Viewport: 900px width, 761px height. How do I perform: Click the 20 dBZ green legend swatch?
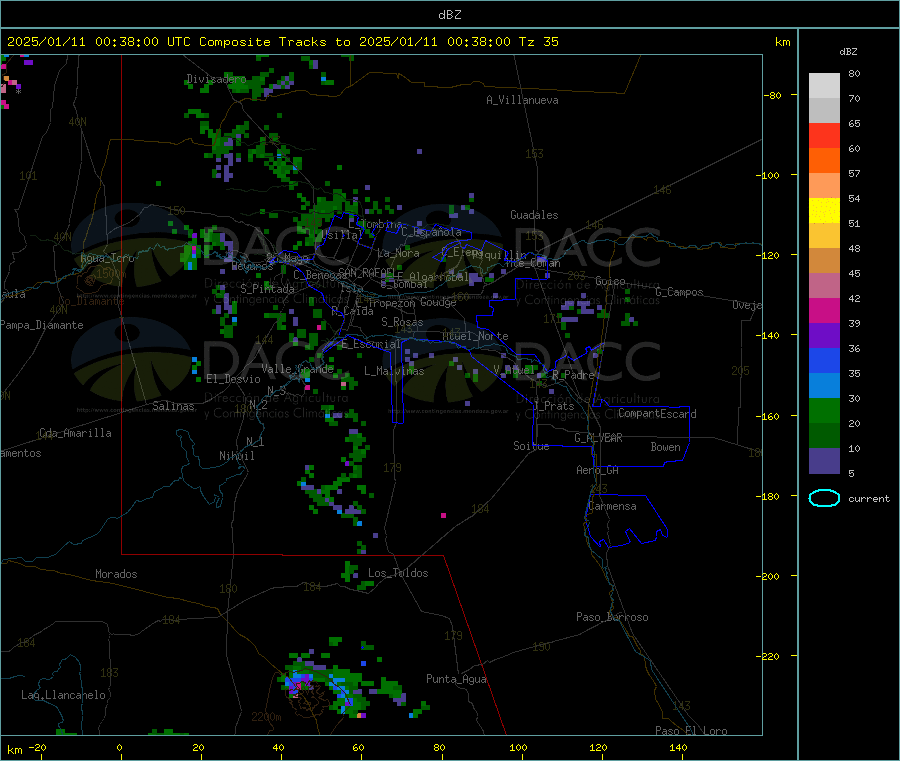click(824, 410)
